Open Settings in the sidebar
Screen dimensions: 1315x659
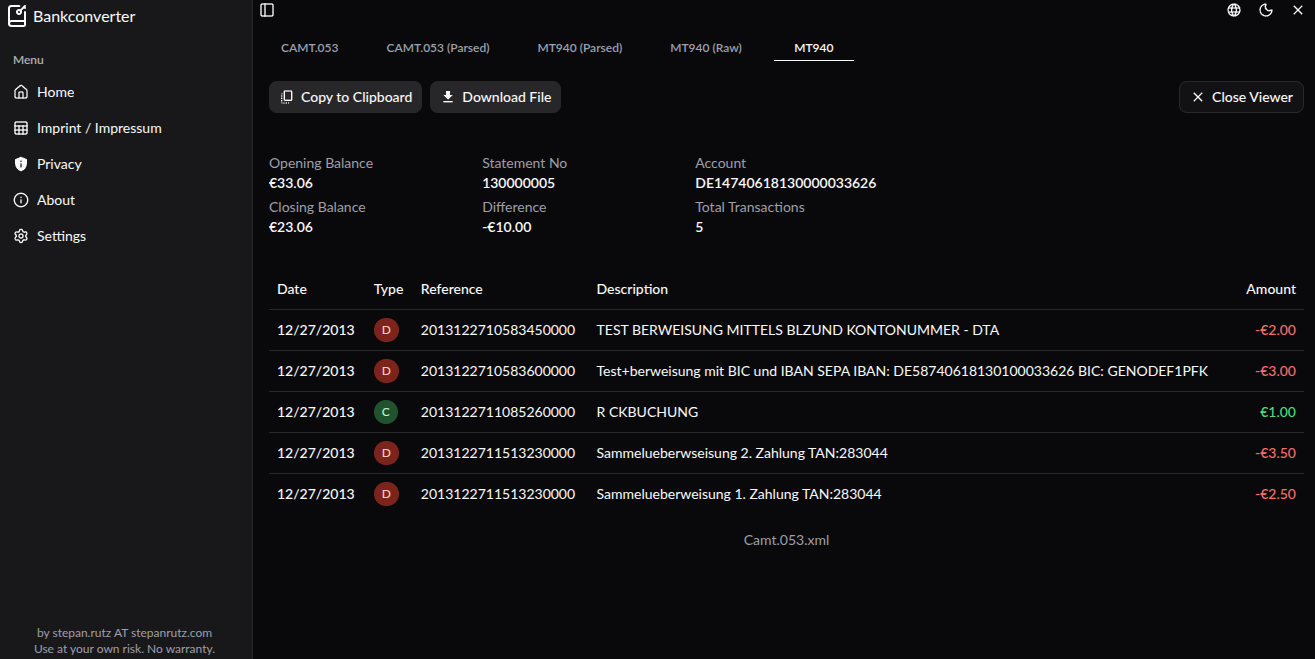[x=61, y=236]
